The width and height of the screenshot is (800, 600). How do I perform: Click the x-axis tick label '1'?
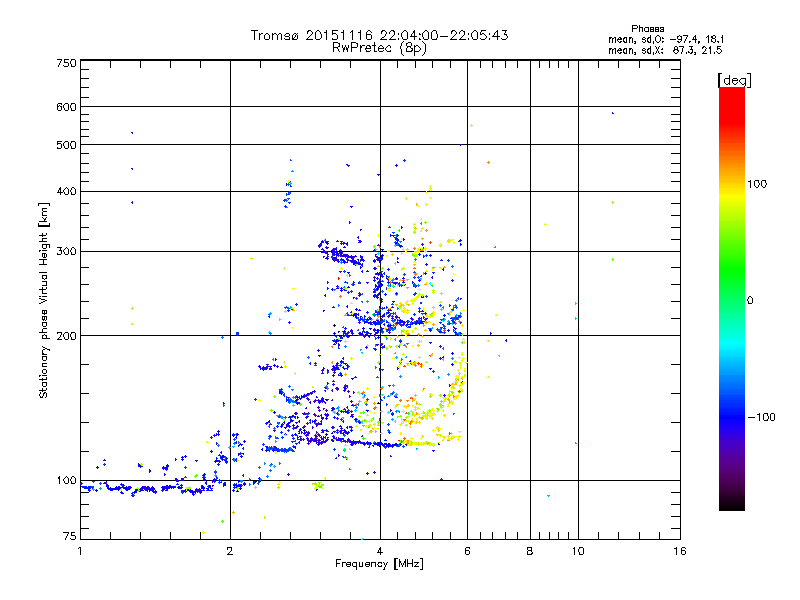click(x=80, y=552)
